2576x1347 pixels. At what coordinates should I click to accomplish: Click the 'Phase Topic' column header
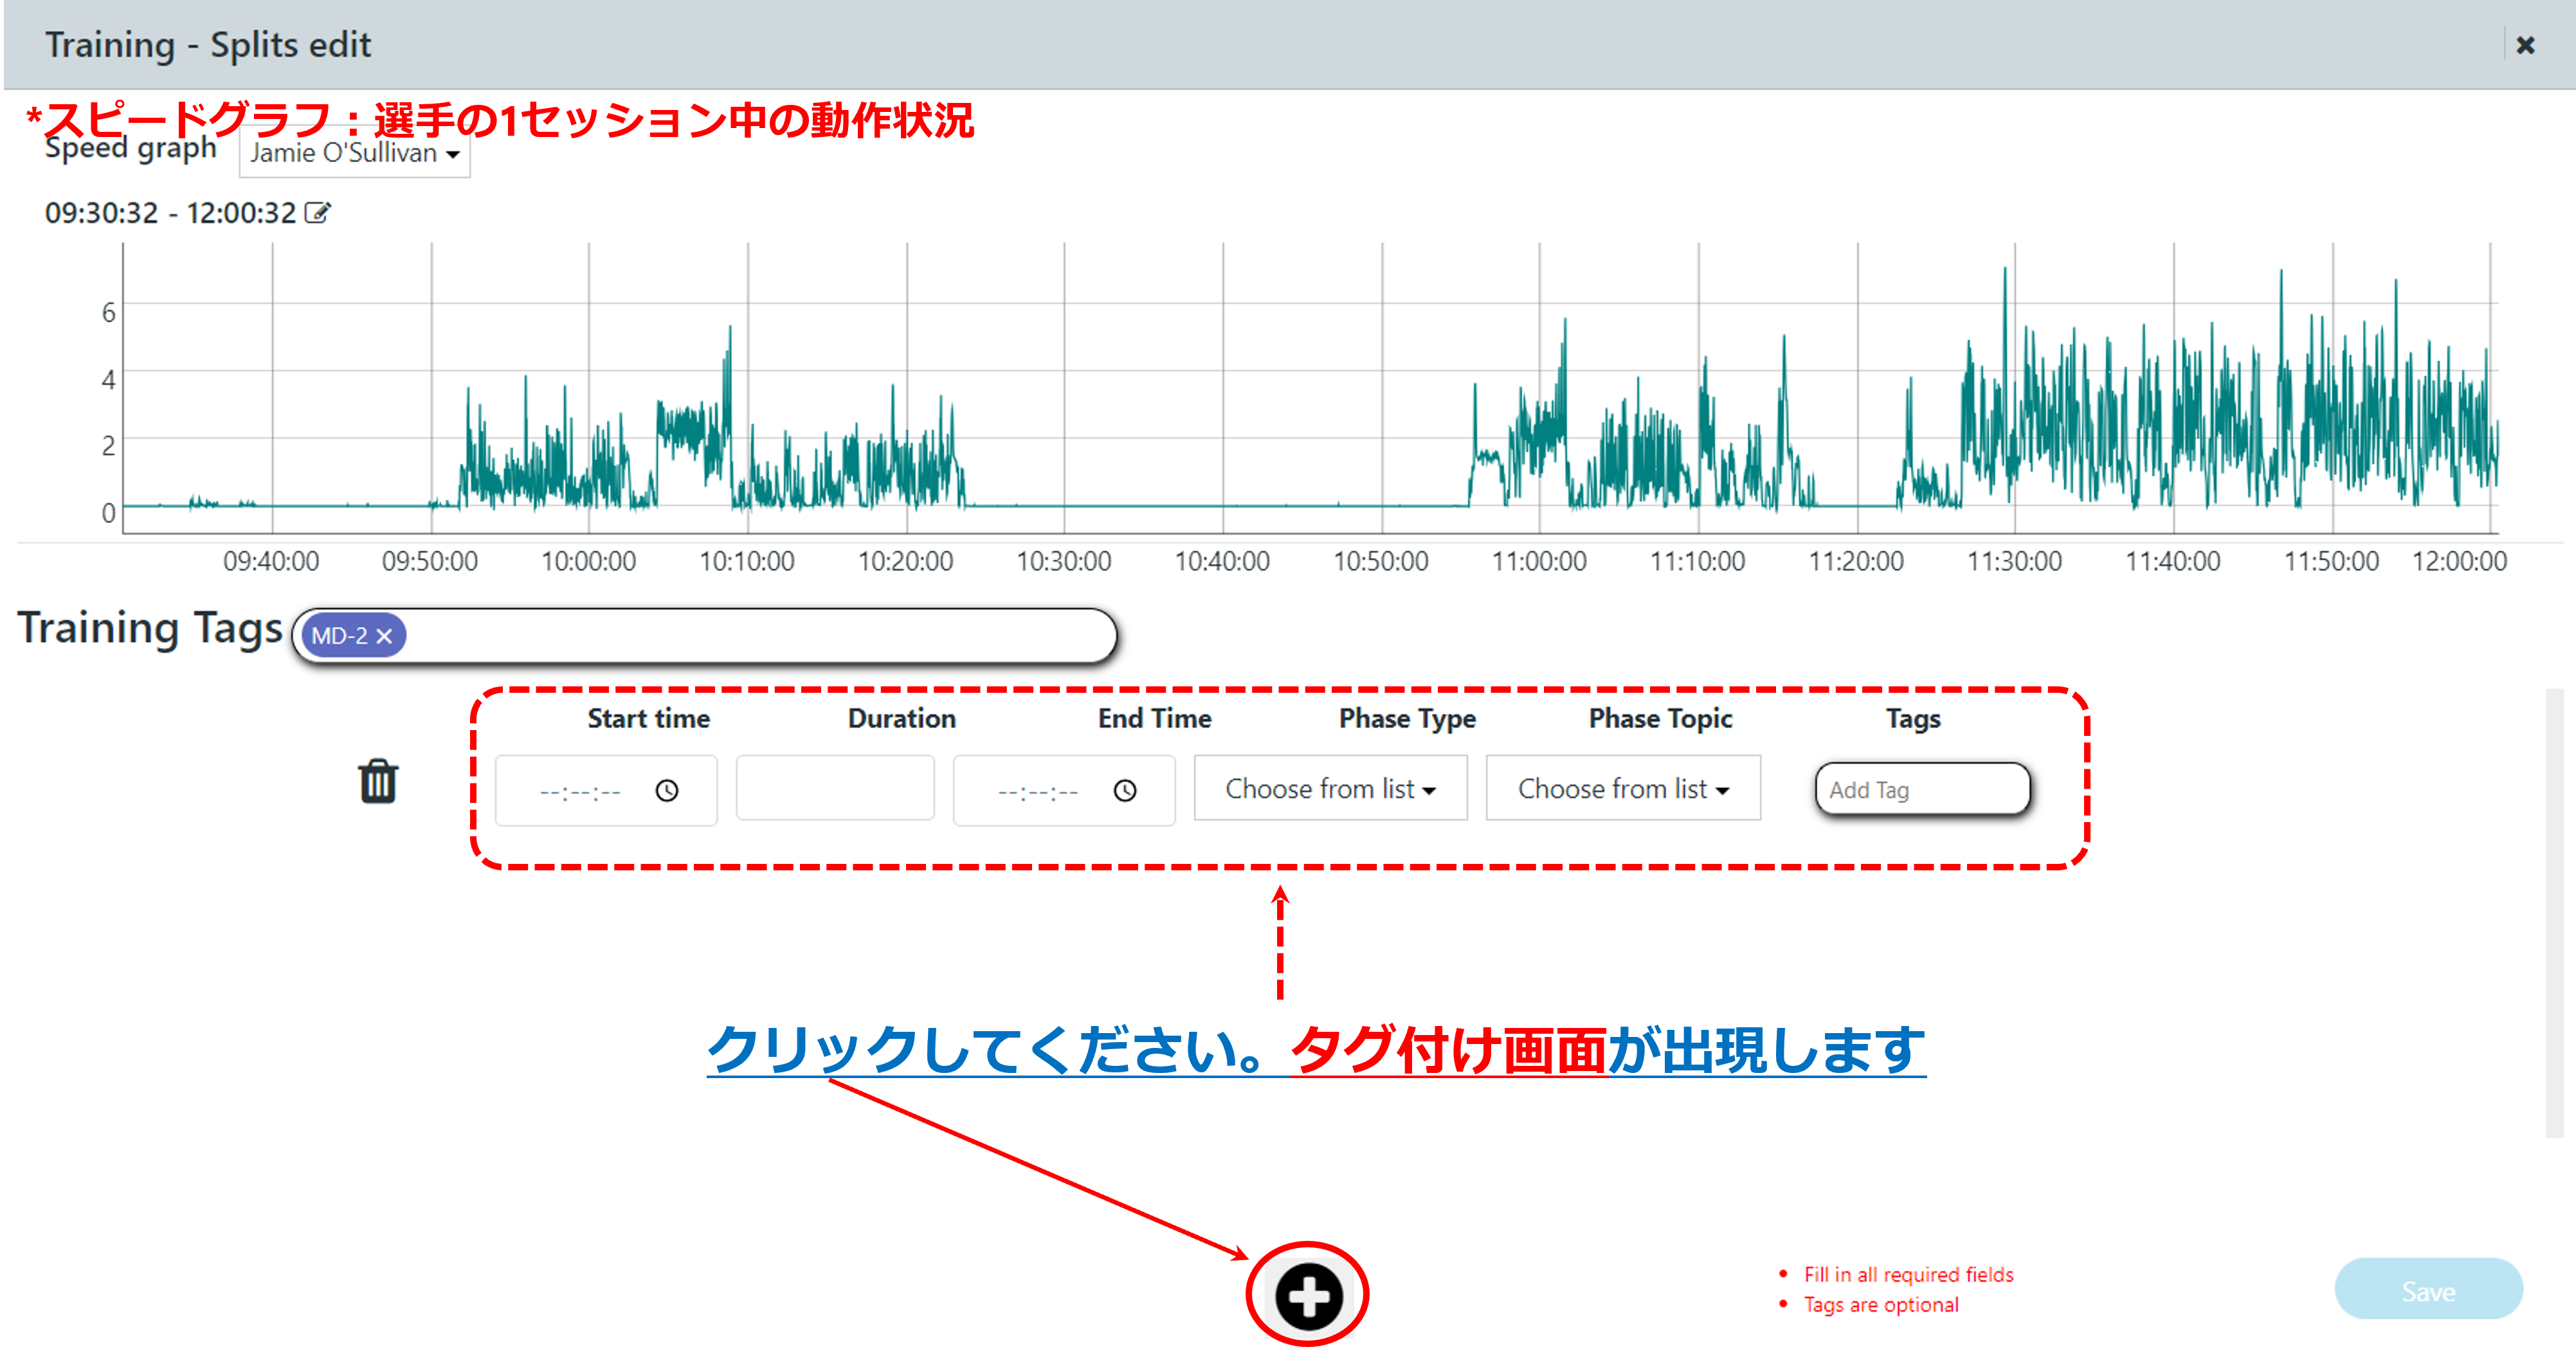click(1660, 718)
